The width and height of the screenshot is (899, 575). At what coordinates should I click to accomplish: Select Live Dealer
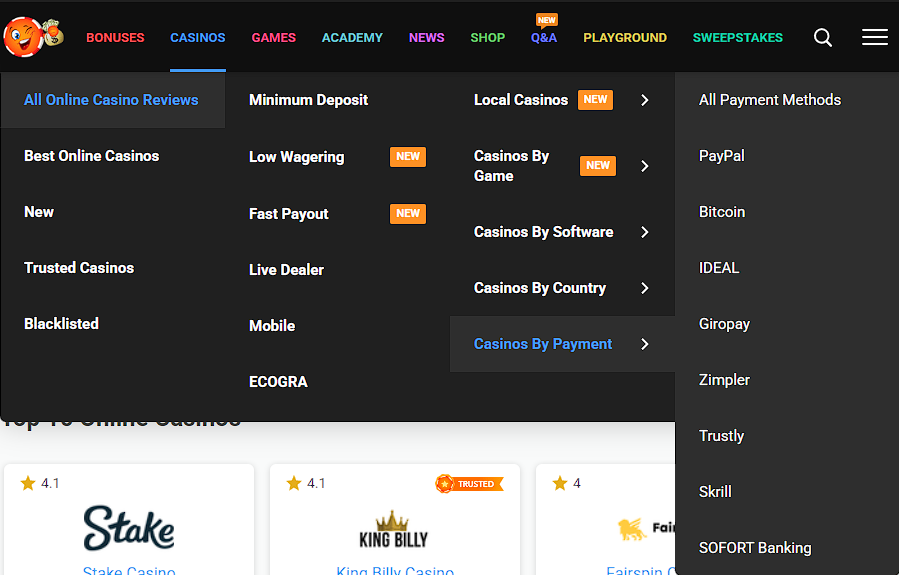click(x=286, y=270)
